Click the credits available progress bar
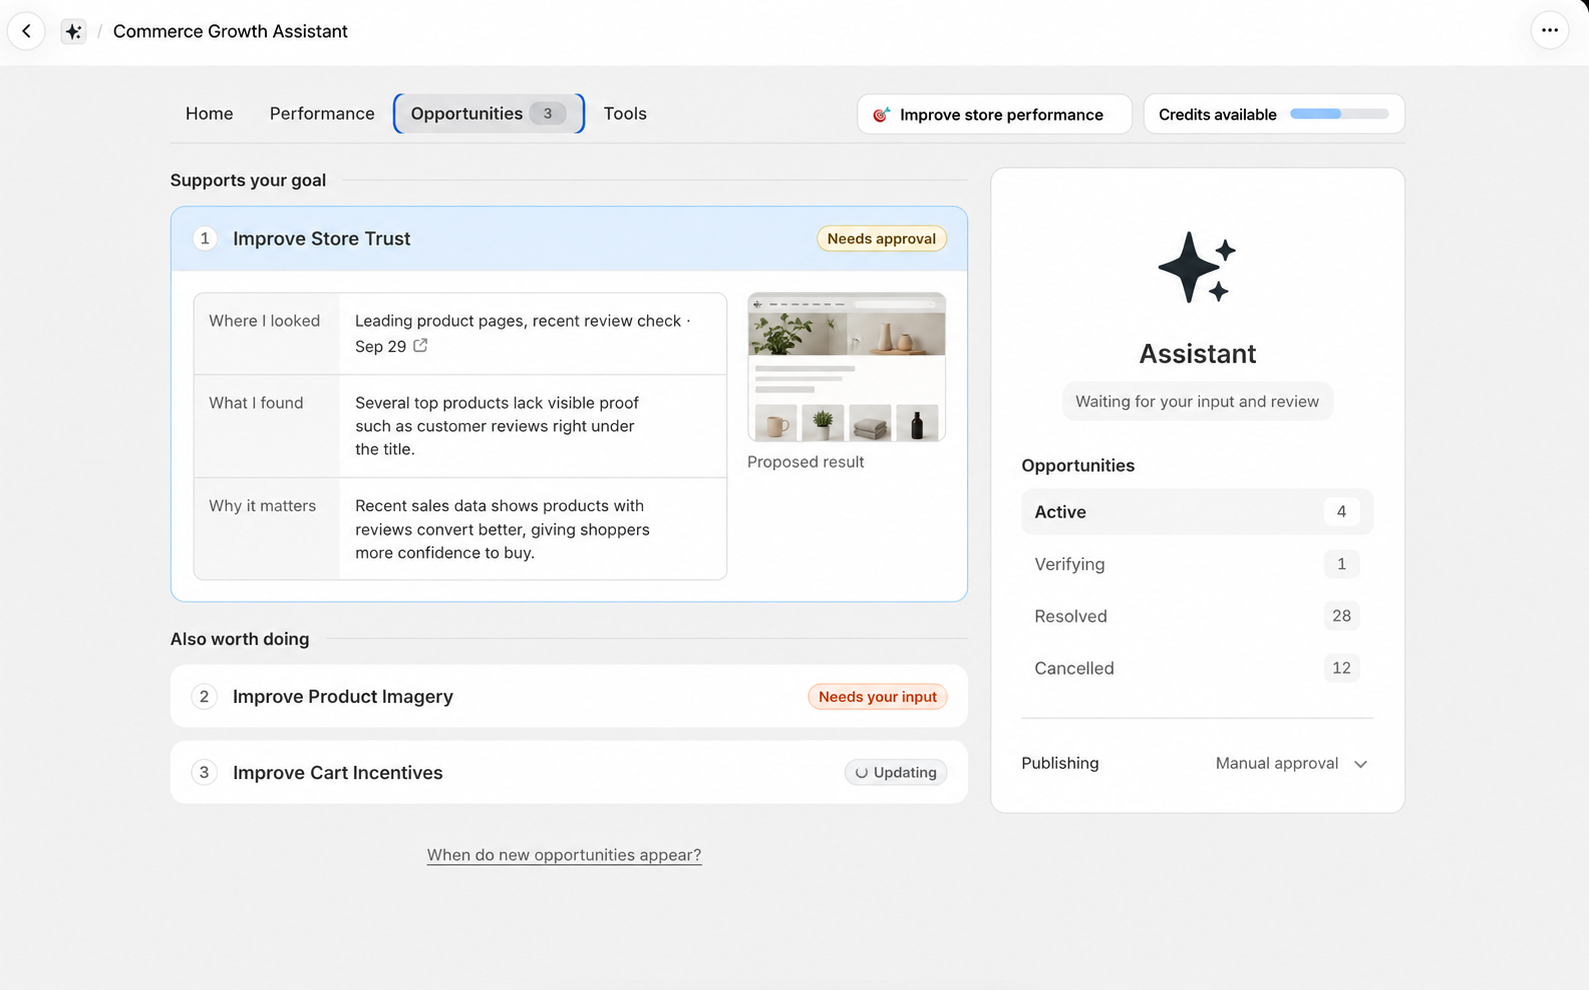 point(1339,114)
